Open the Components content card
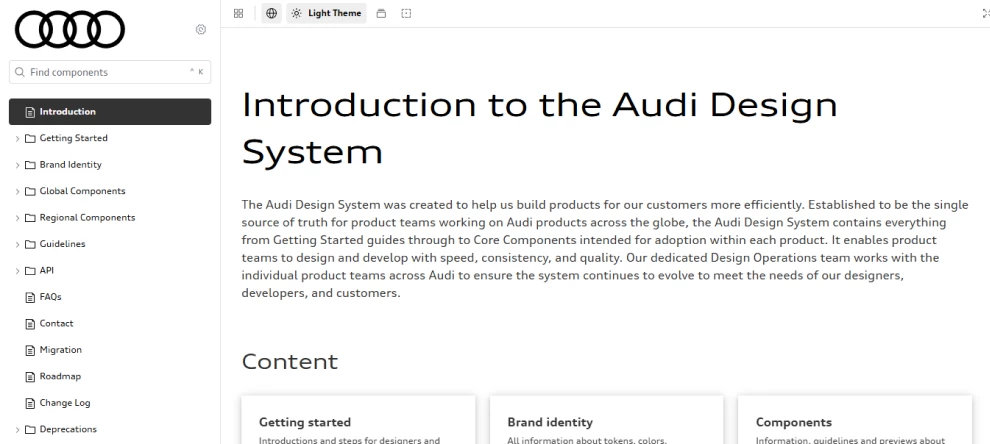Image resolution: width=990 pixels, height=444 pixels. [854, 420]
